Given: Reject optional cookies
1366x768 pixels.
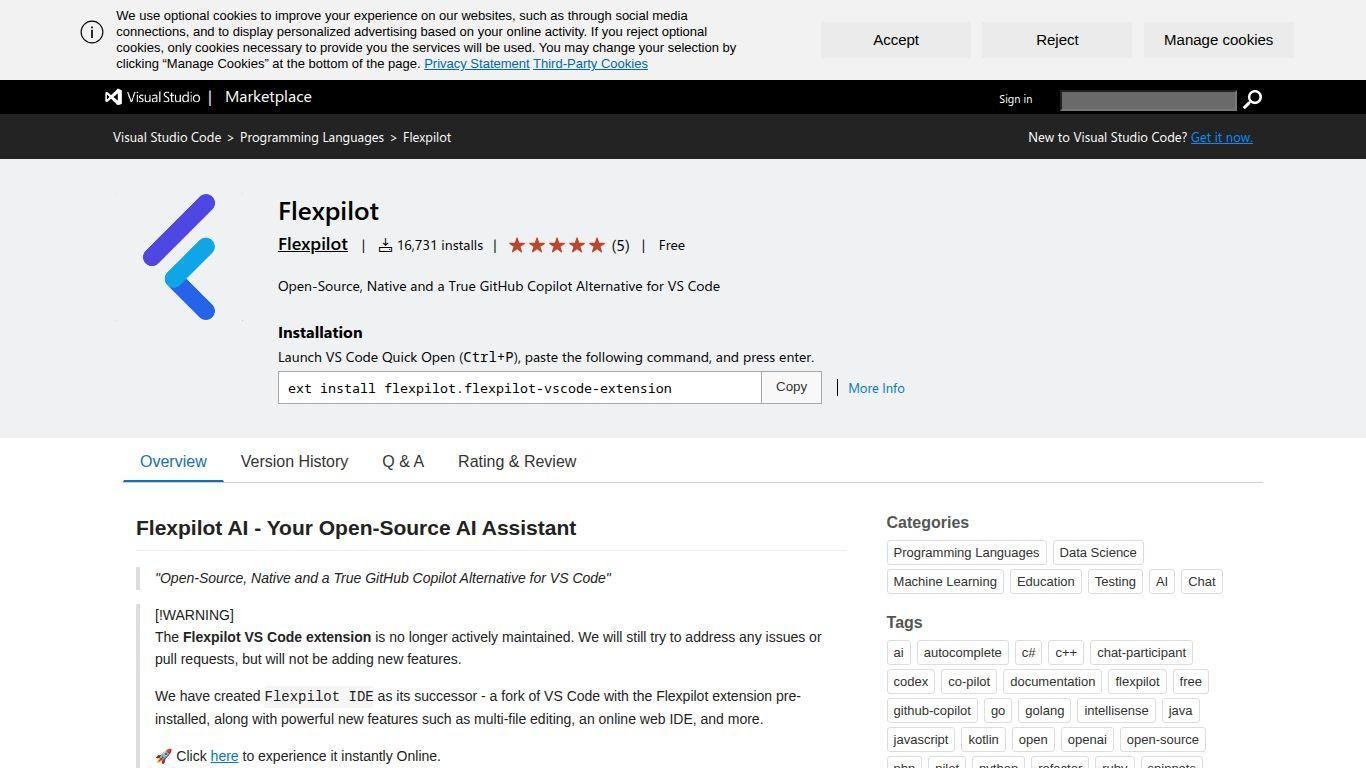Looking at the screenshot, I should 1056,40.
